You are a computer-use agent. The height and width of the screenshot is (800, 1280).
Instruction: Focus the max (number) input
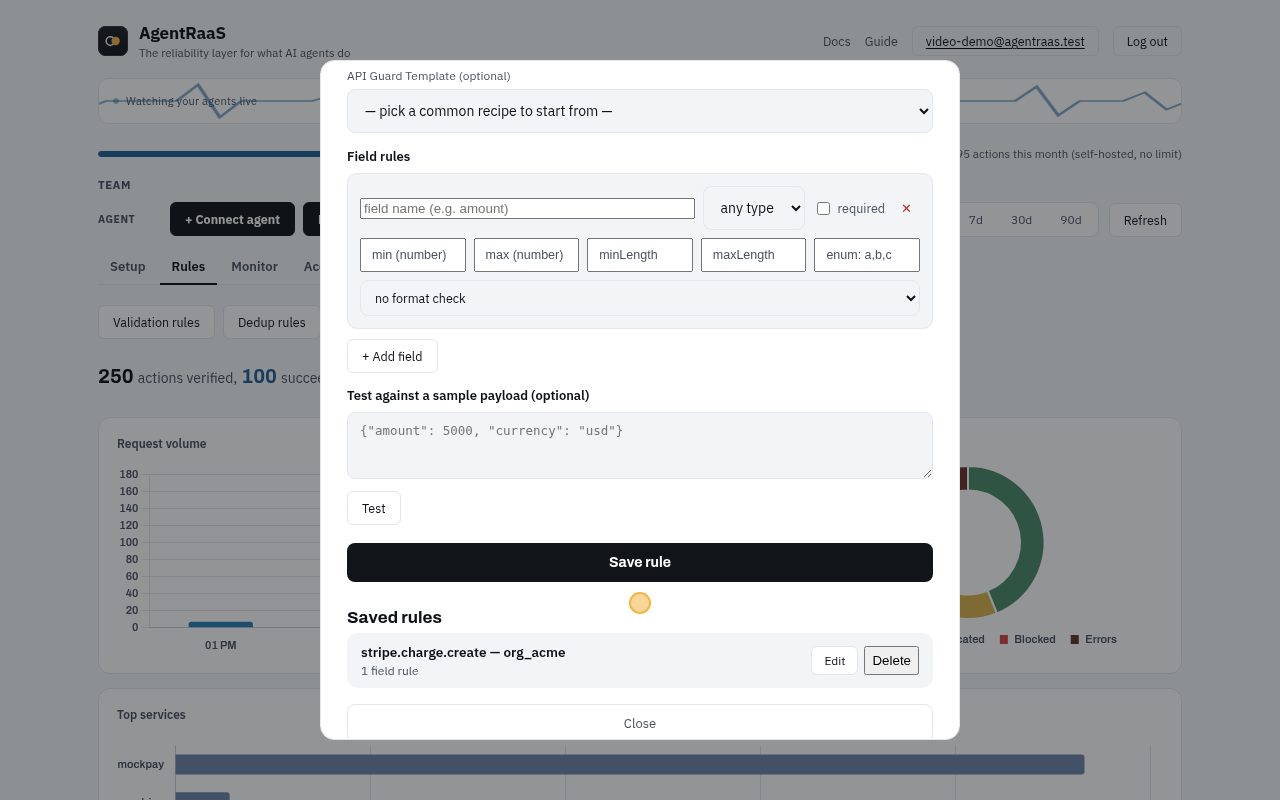(526, 255)
